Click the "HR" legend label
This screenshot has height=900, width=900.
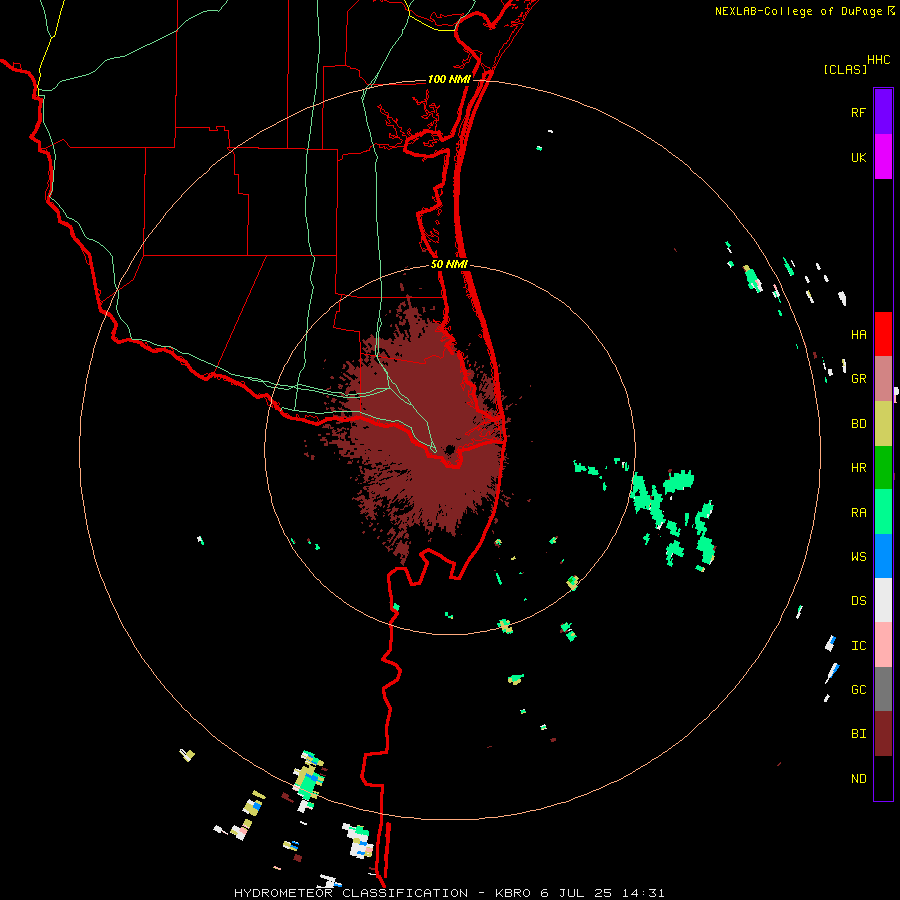pyautogui.click(x=858, y=468)
